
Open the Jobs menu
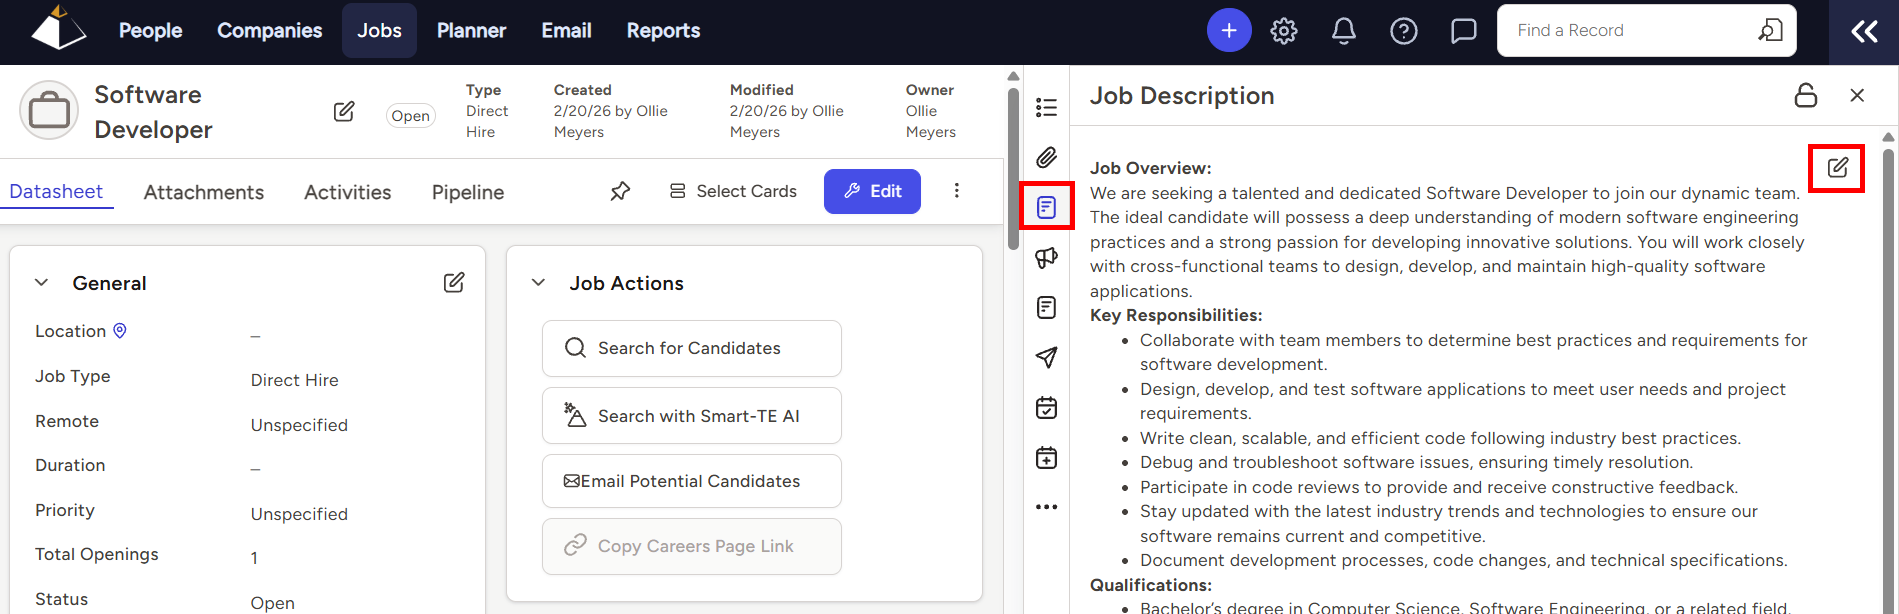[379, 31]
